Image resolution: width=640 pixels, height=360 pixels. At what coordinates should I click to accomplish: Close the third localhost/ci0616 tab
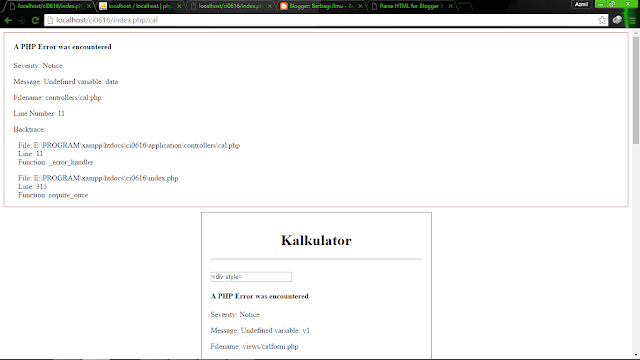point(270,6)
